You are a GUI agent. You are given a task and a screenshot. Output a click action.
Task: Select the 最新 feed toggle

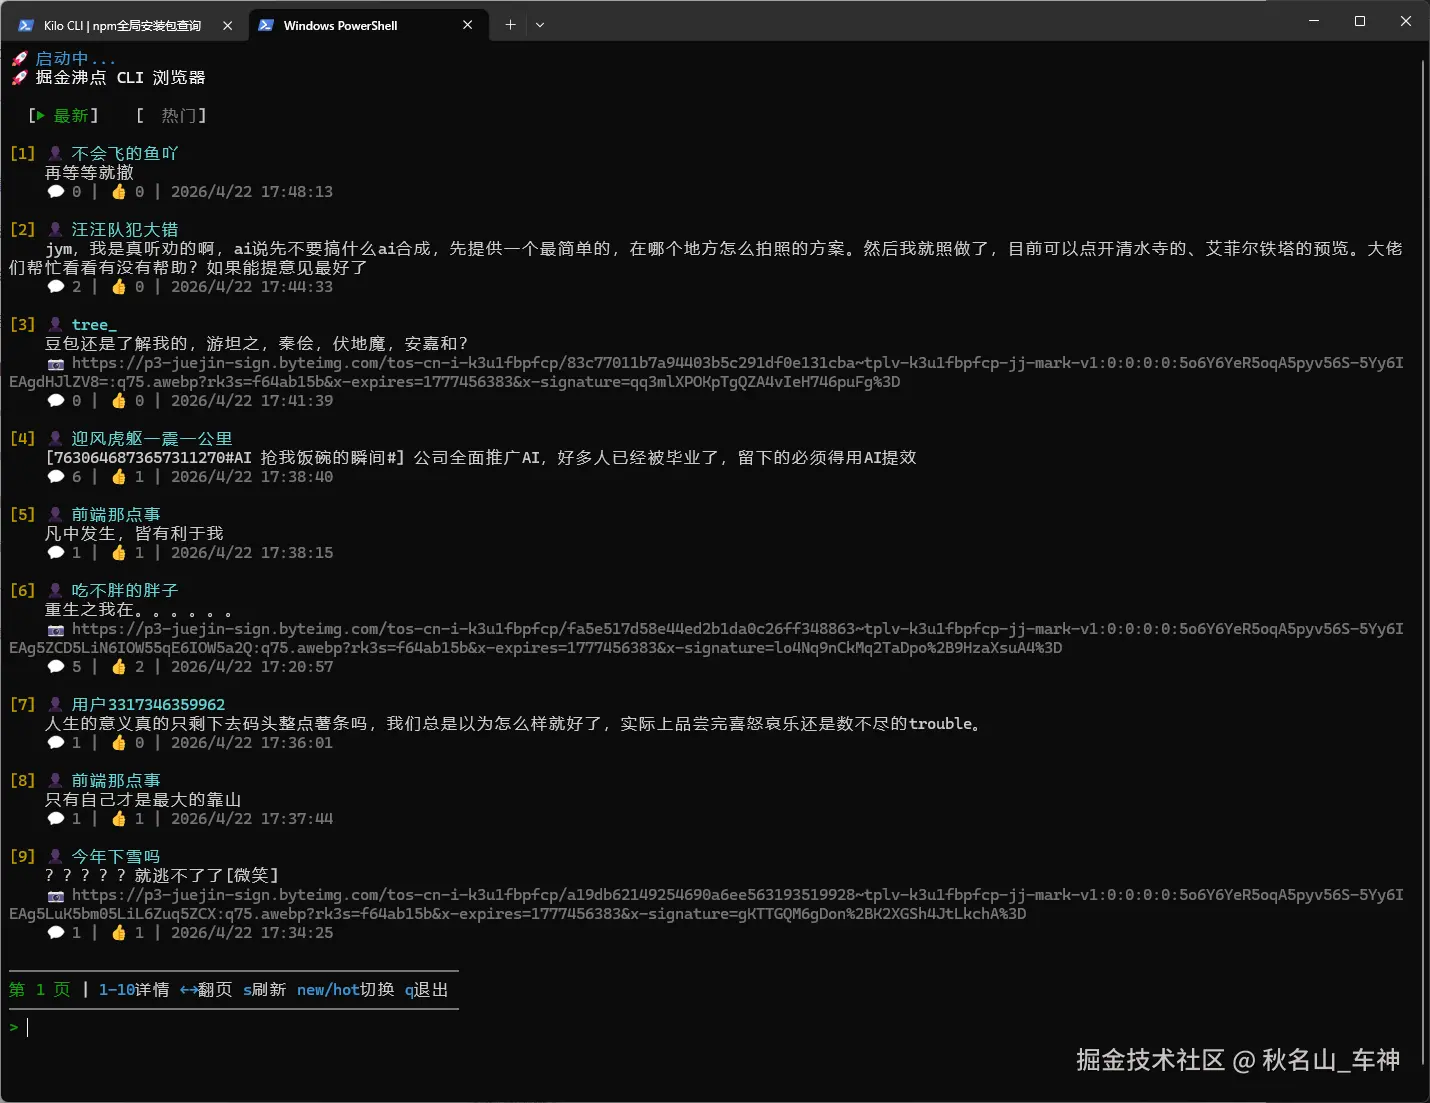point(72,115)
